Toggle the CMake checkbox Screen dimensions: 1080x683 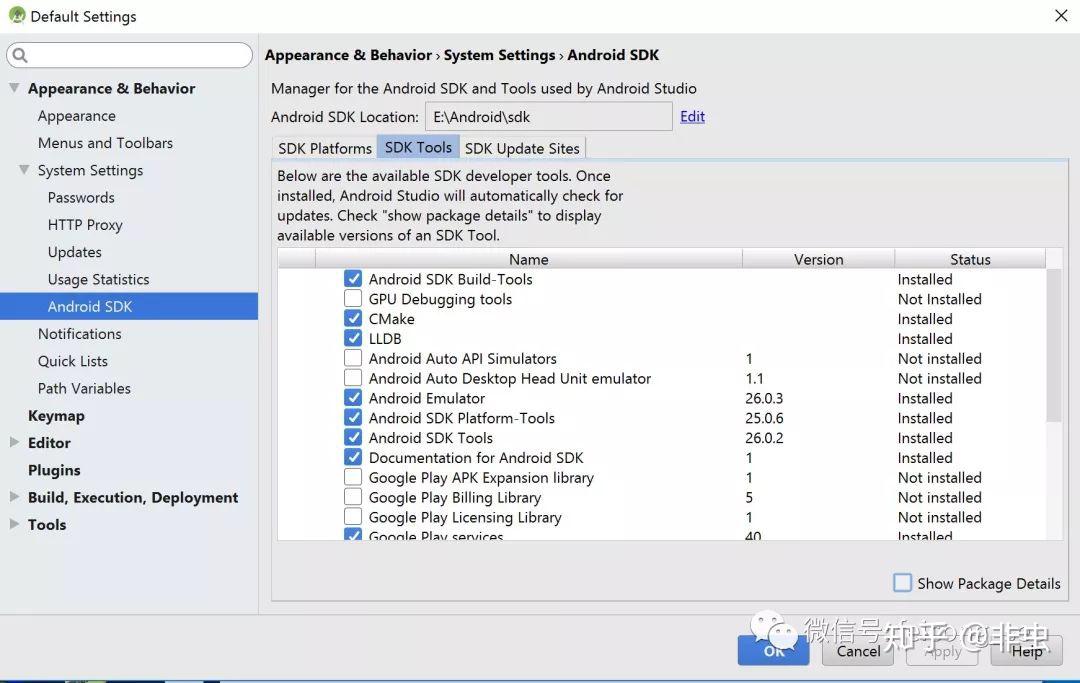coord(353,319)
